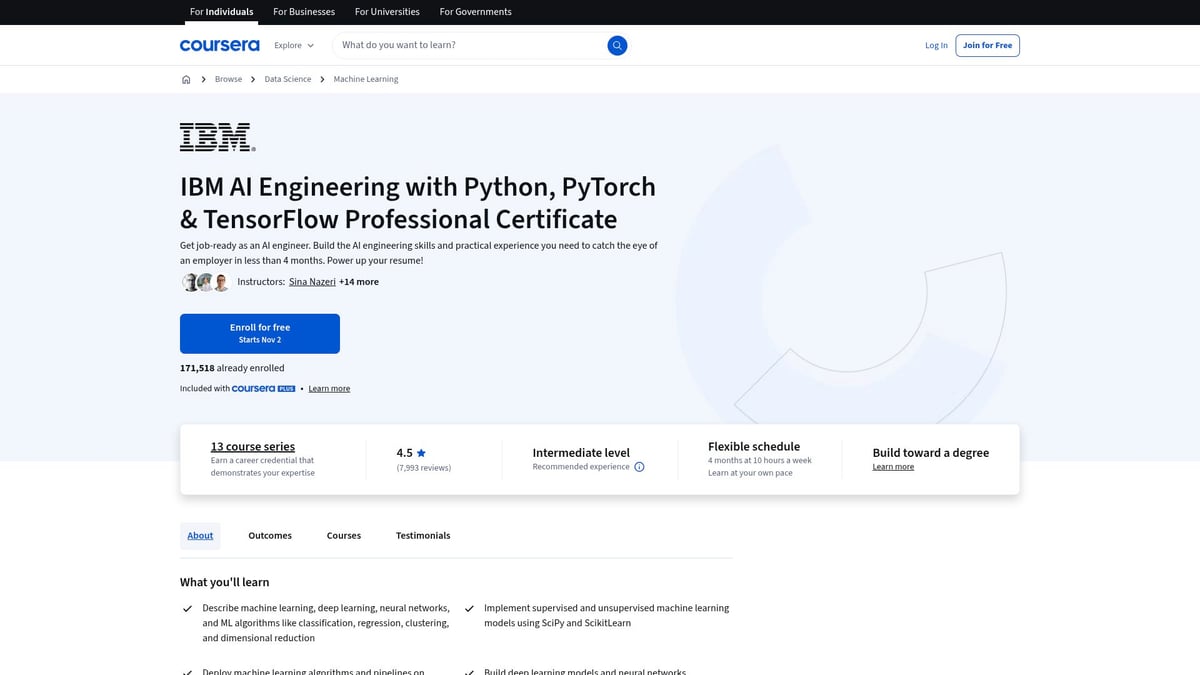Image resolution: width=1200 pixels, height=675 pixels.
Task: Click the Coursera logo
Action: click(x=219, y=45)
